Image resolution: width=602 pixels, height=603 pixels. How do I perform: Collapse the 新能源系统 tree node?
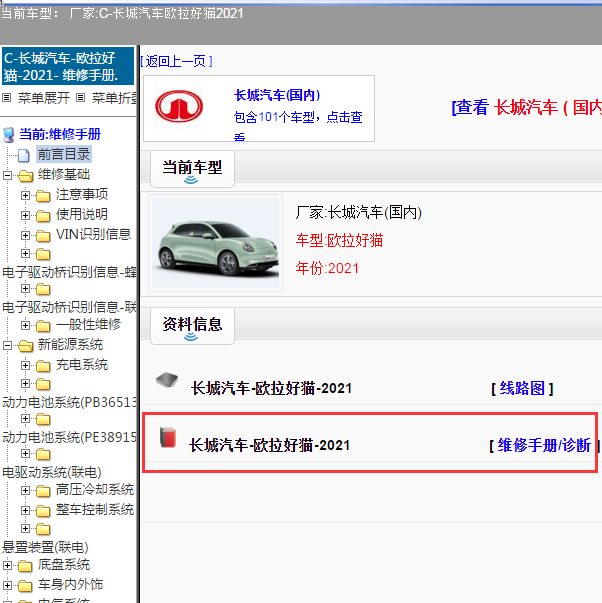(x=7, y=346)
